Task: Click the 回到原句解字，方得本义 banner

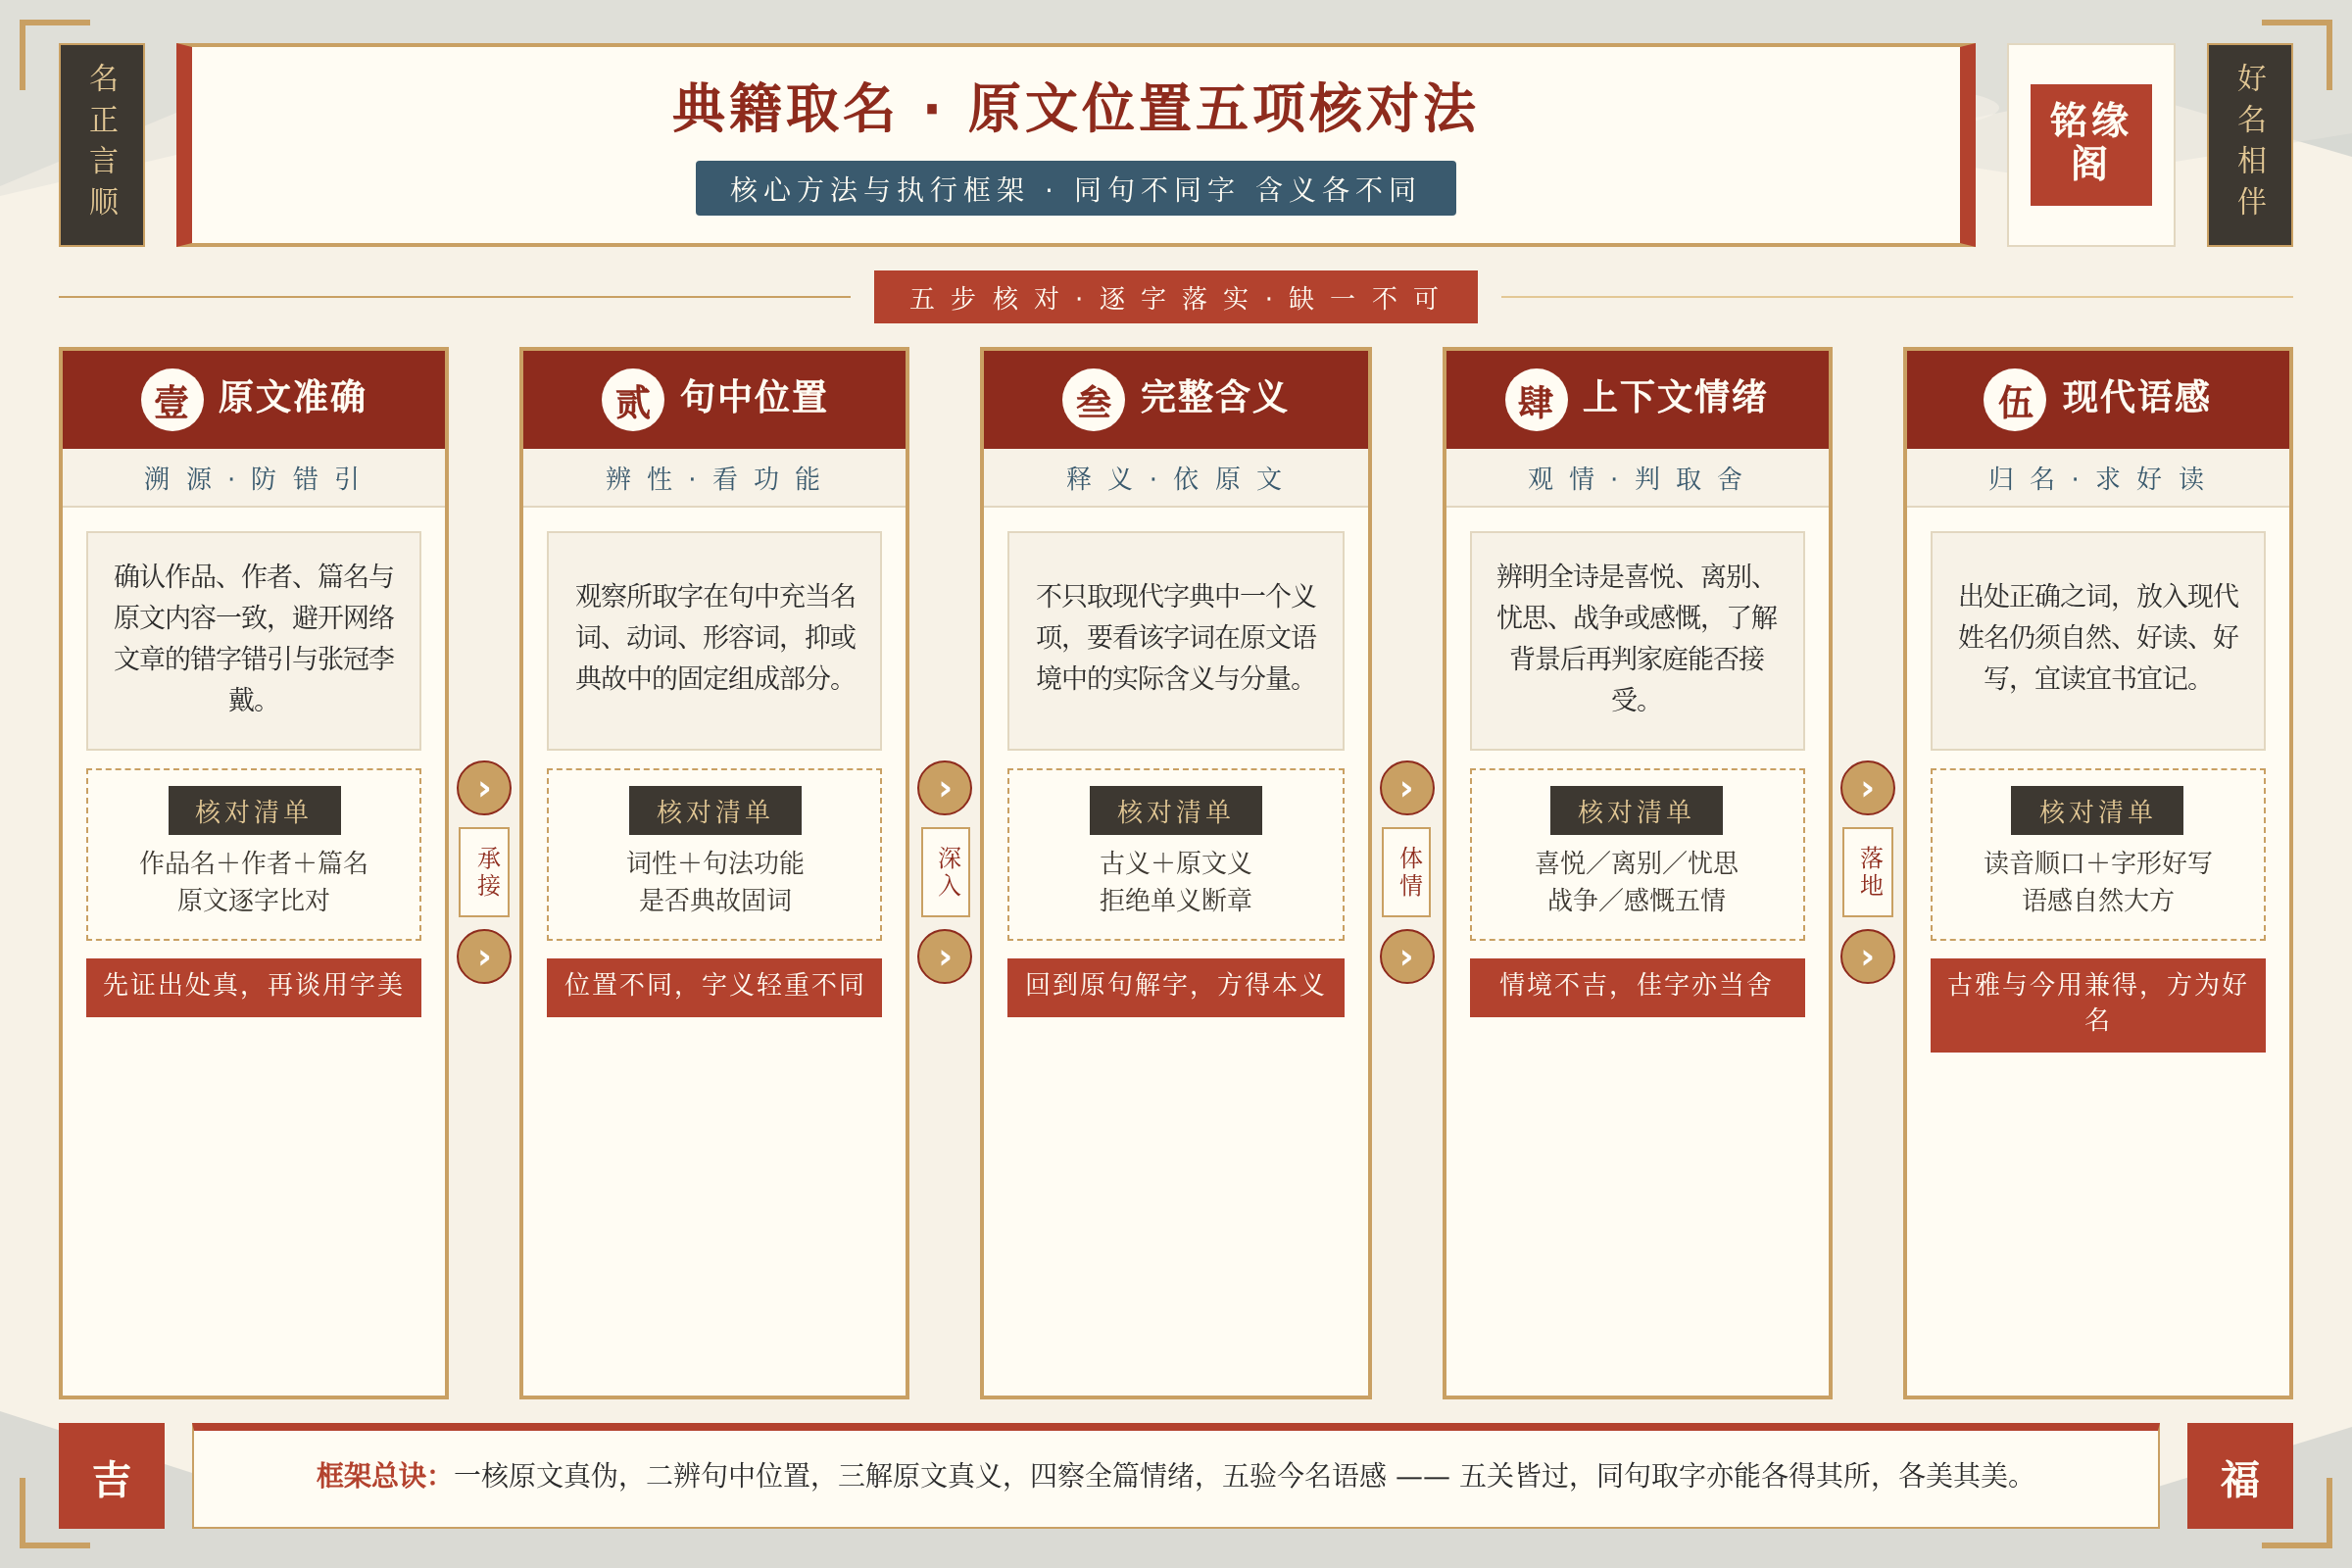Action: tap(1176, 987)
